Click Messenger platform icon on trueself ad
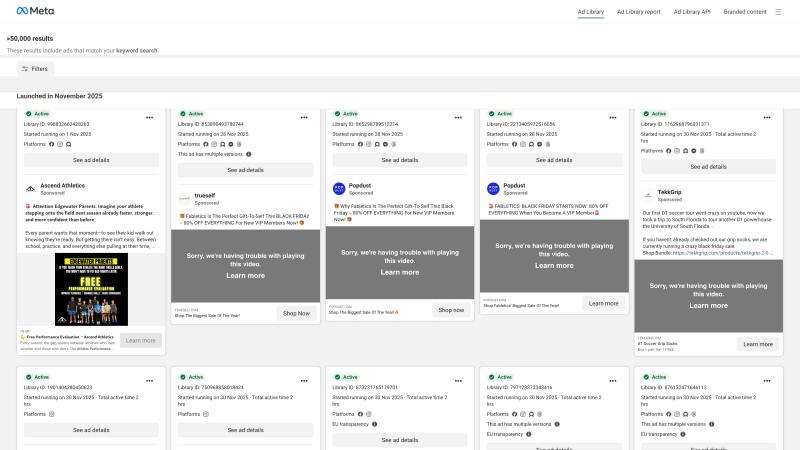 pos(231,144)
